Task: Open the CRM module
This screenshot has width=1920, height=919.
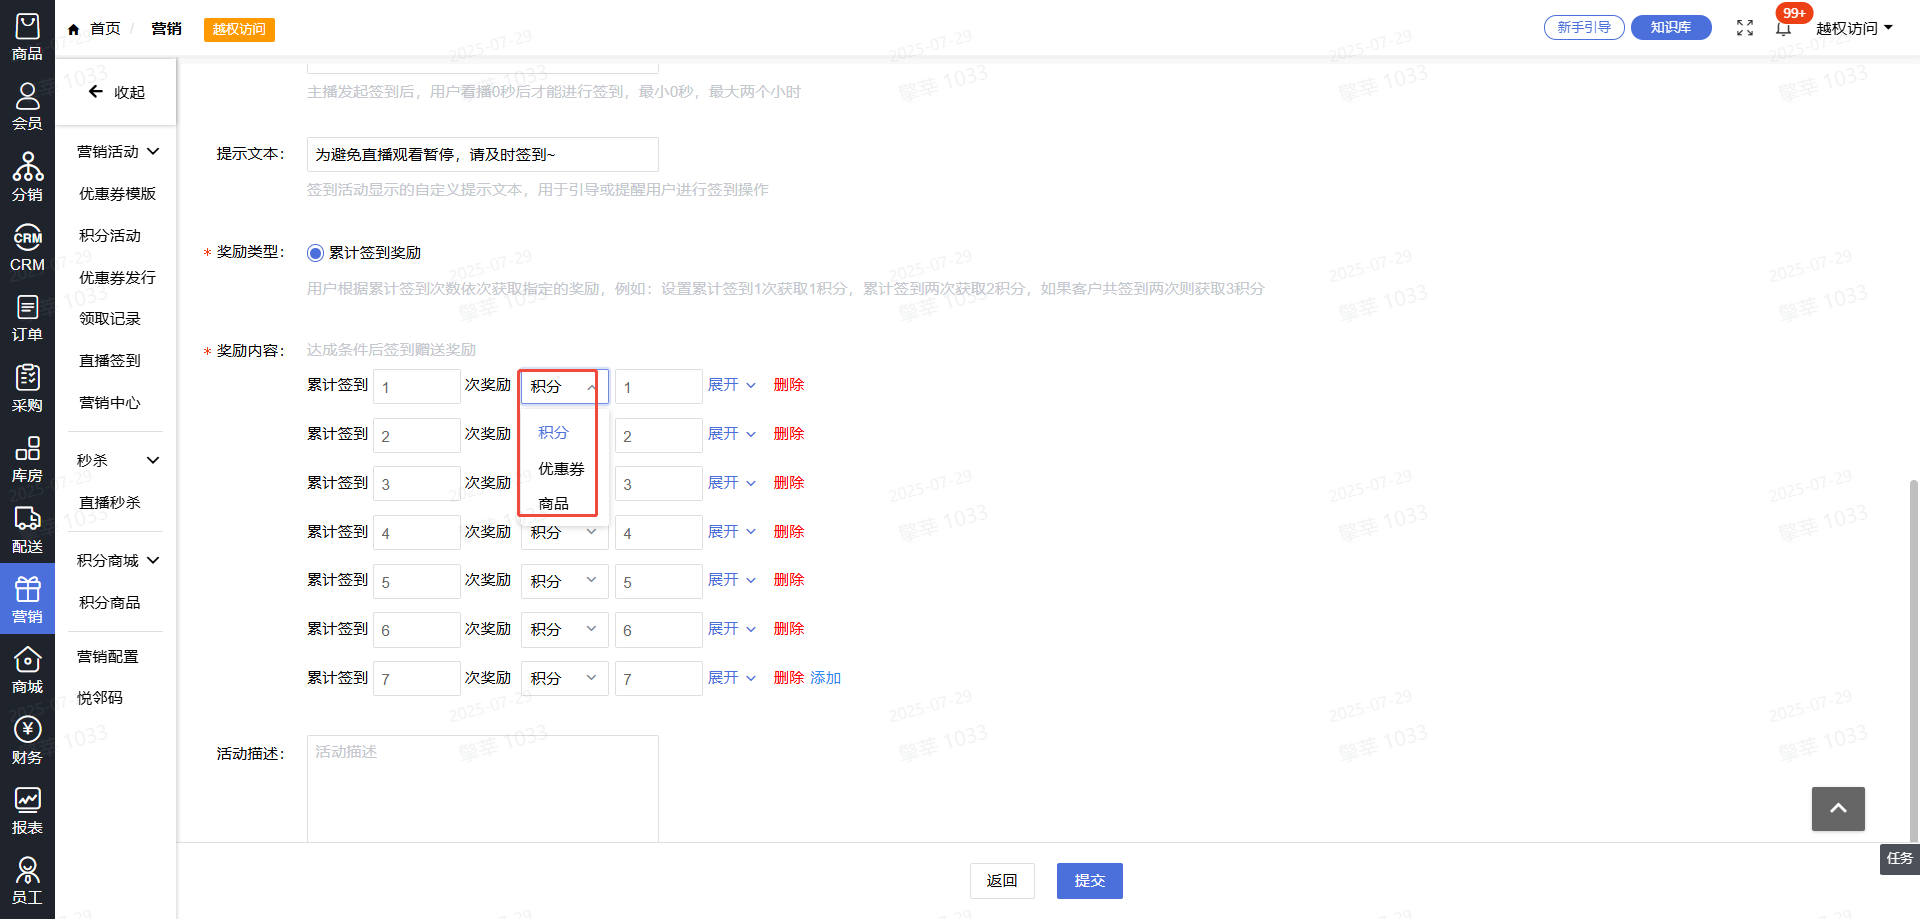Action: (x=27, y=248)
